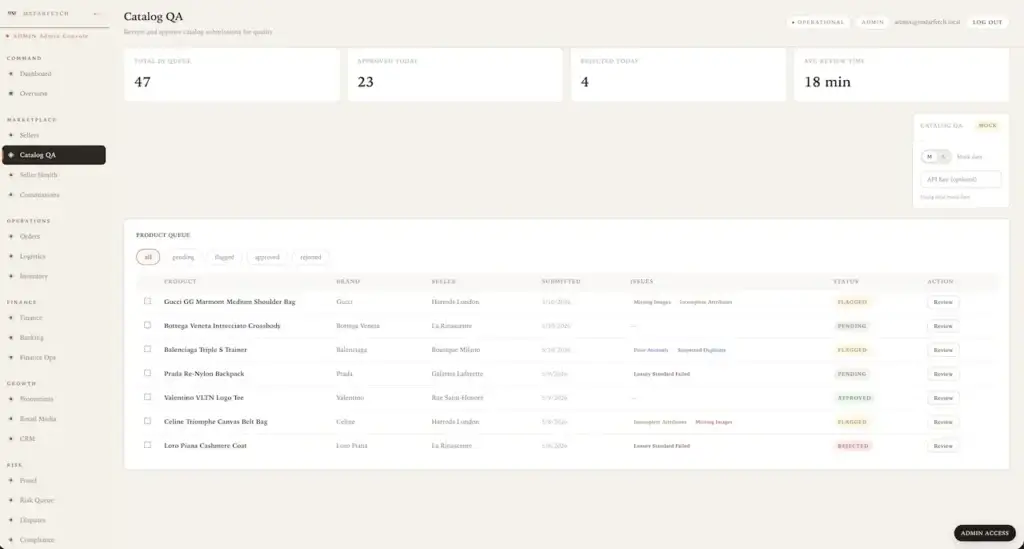The height and width of the screenshot is (549, 1024).
Task: Review the Gucci GG Marmont submission
Action: 943,302
